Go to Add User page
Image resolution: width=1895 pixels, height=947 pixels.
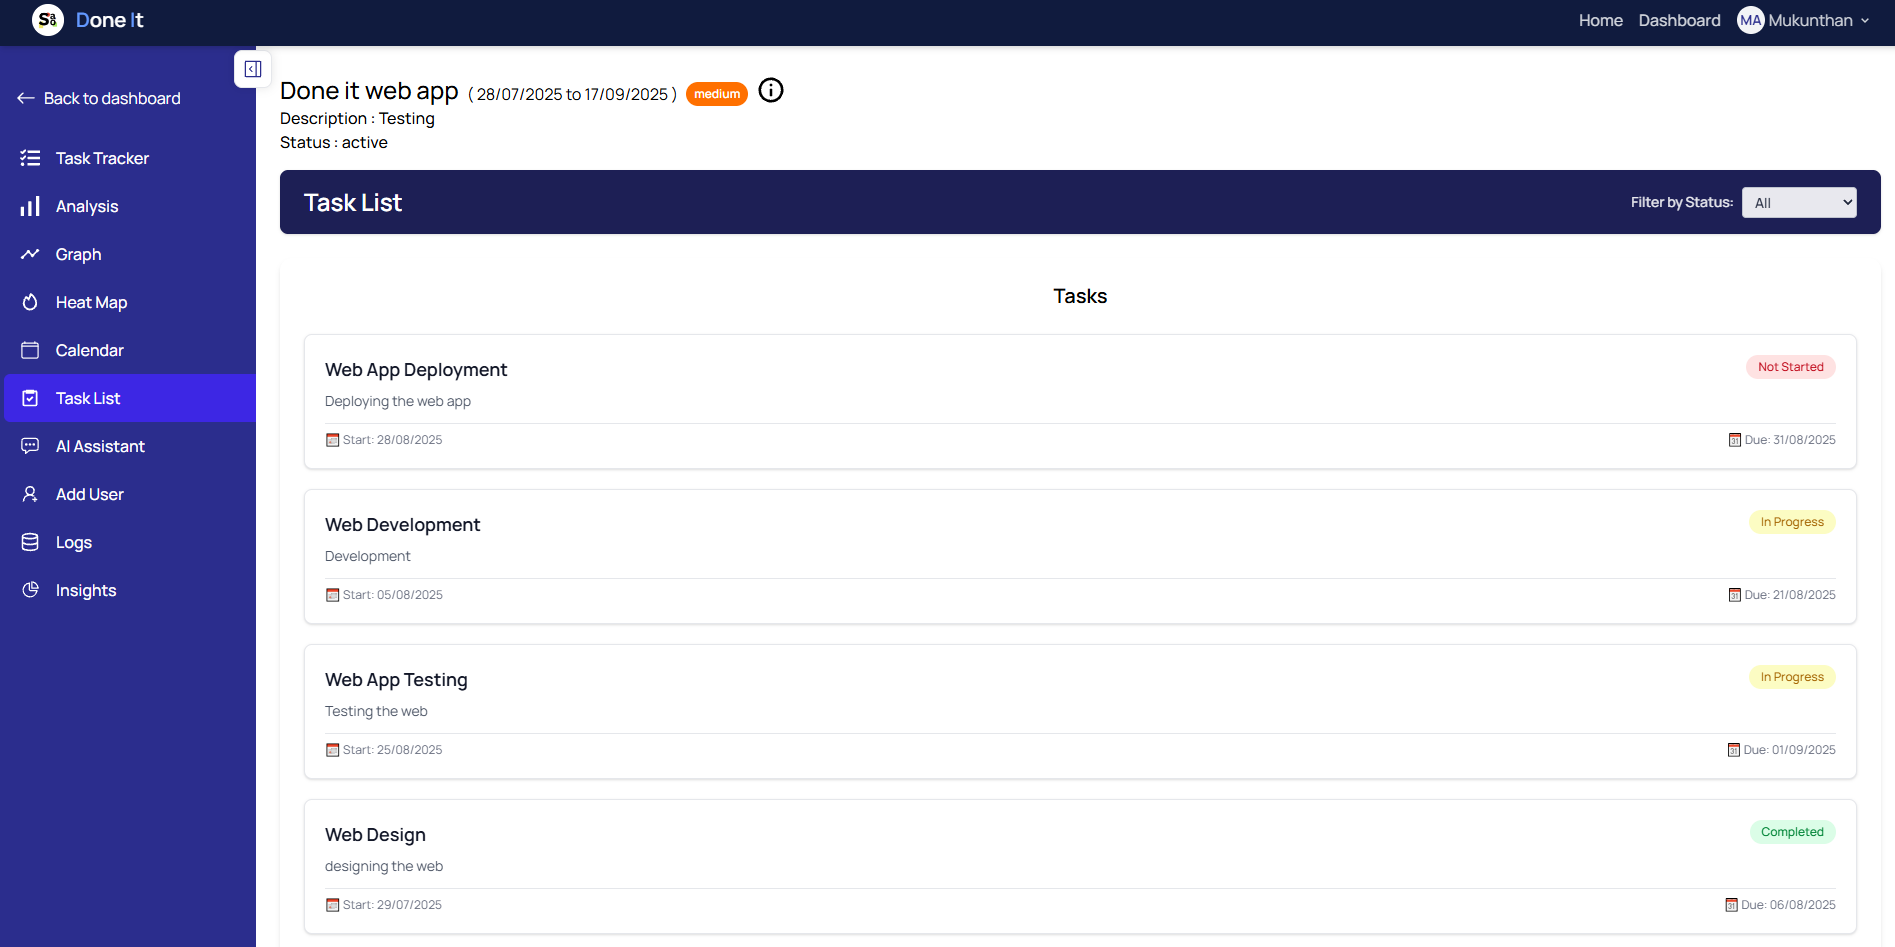[x=130, y=494]
